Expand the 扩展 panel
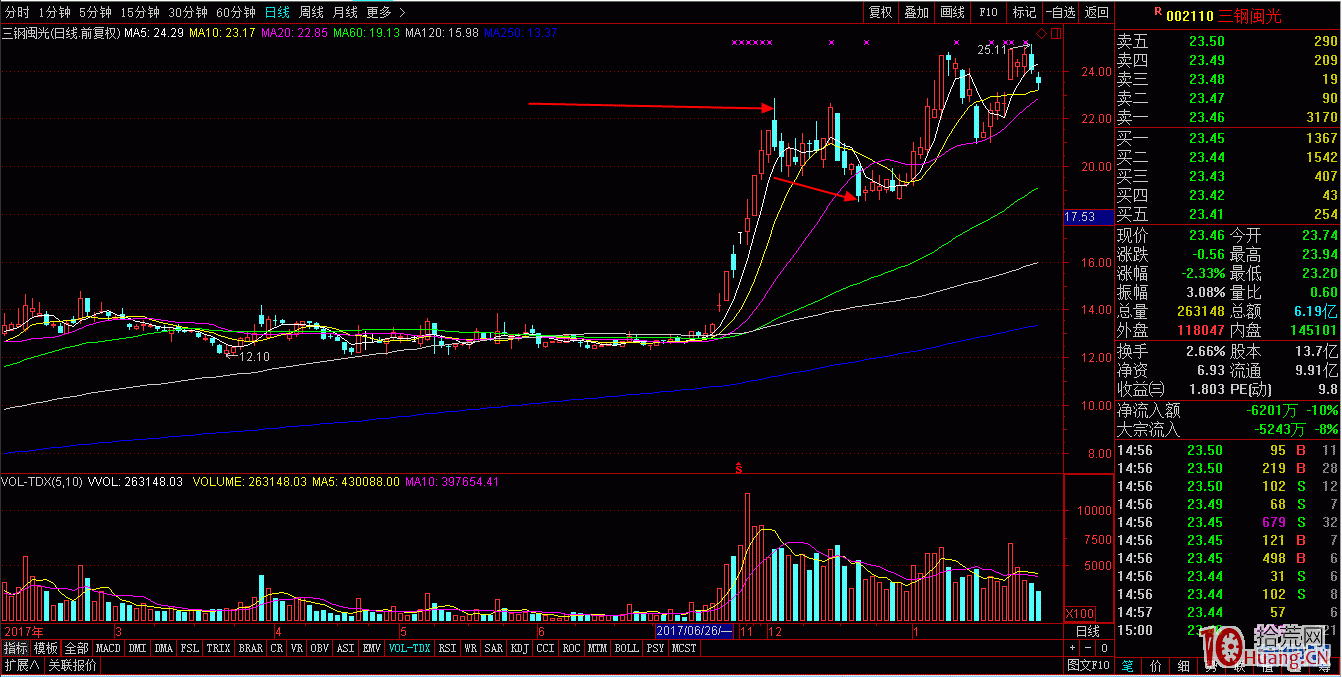 pyautogui.click(x=20, y=665)
